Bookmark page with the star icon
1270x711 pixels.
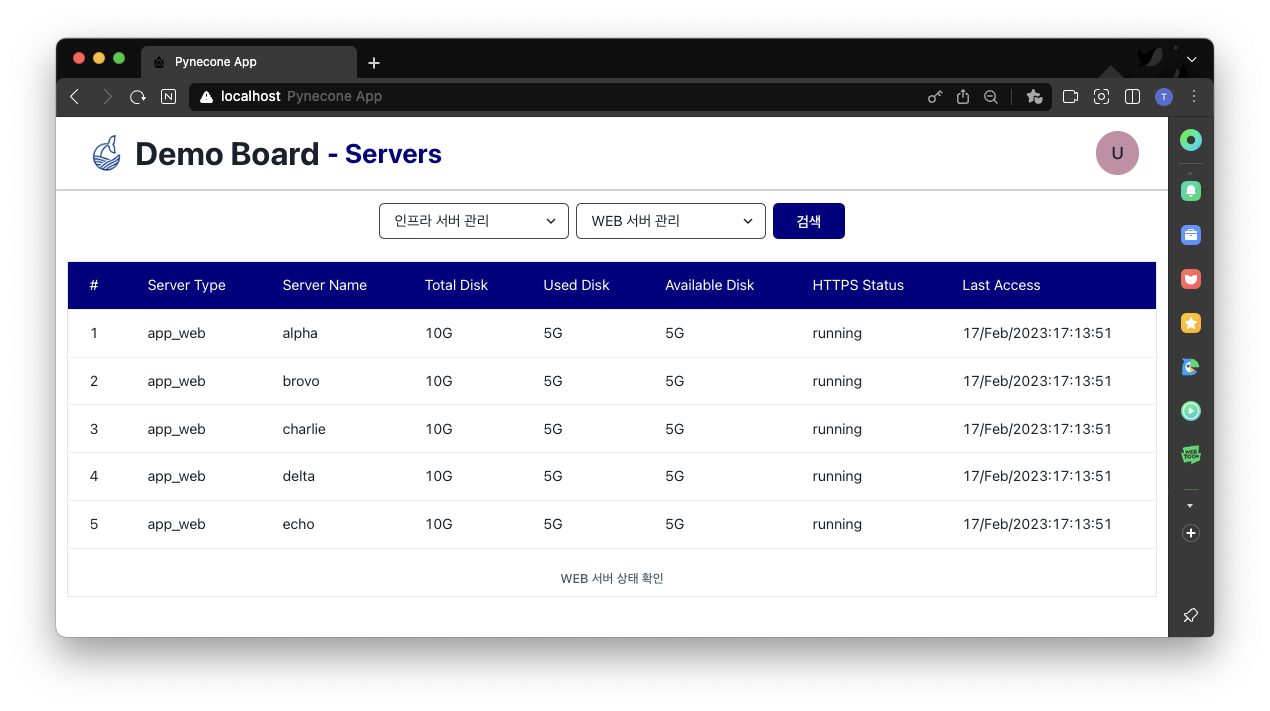coord(1034,97)
